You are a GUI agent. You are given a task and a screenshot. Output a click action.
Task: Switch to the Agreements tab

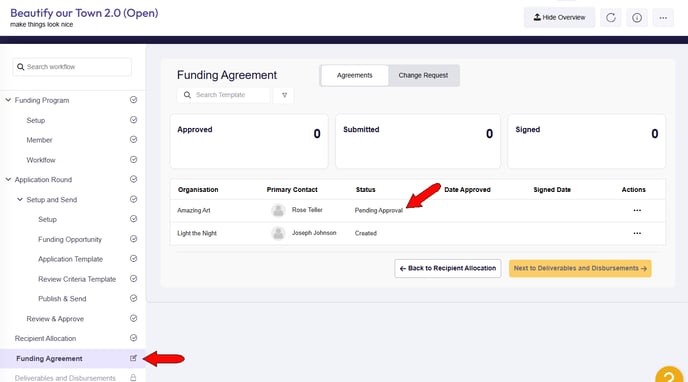click(x=355, y=75)
